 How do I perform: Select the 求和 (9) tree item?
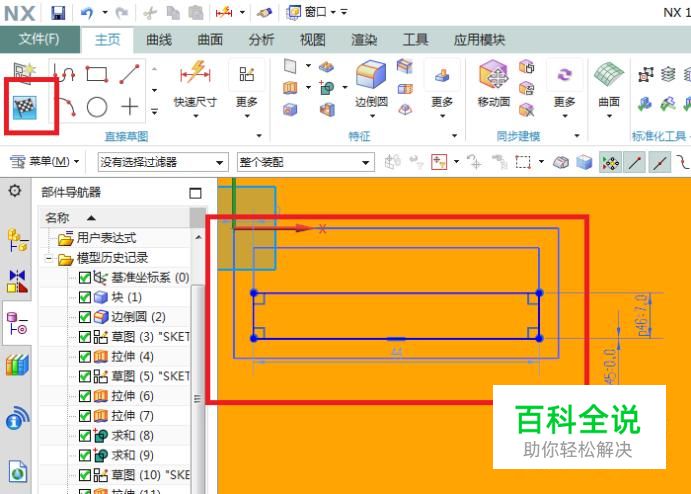tap(132, 455)
